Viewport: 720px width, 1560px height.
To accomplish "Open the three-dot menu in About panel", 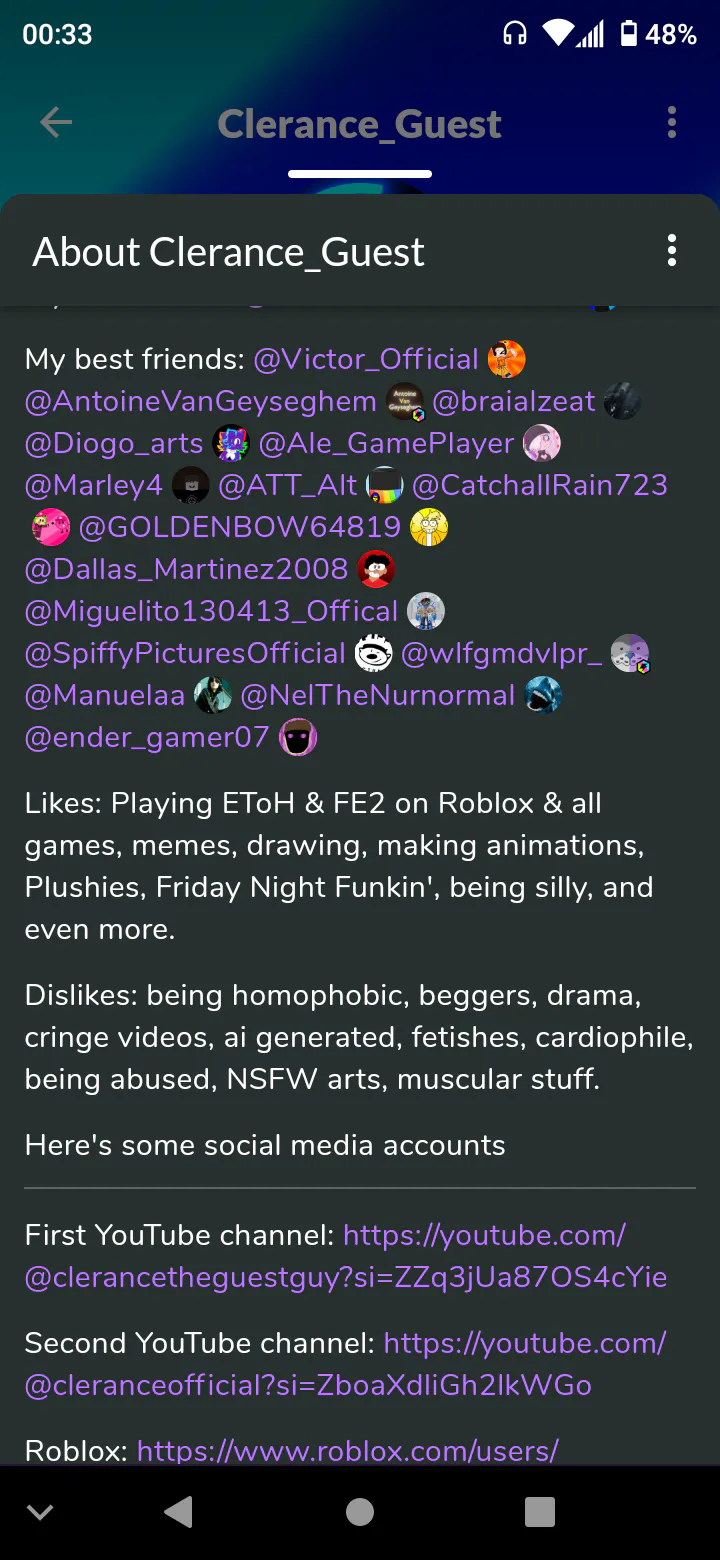I will tap(672, 250).
